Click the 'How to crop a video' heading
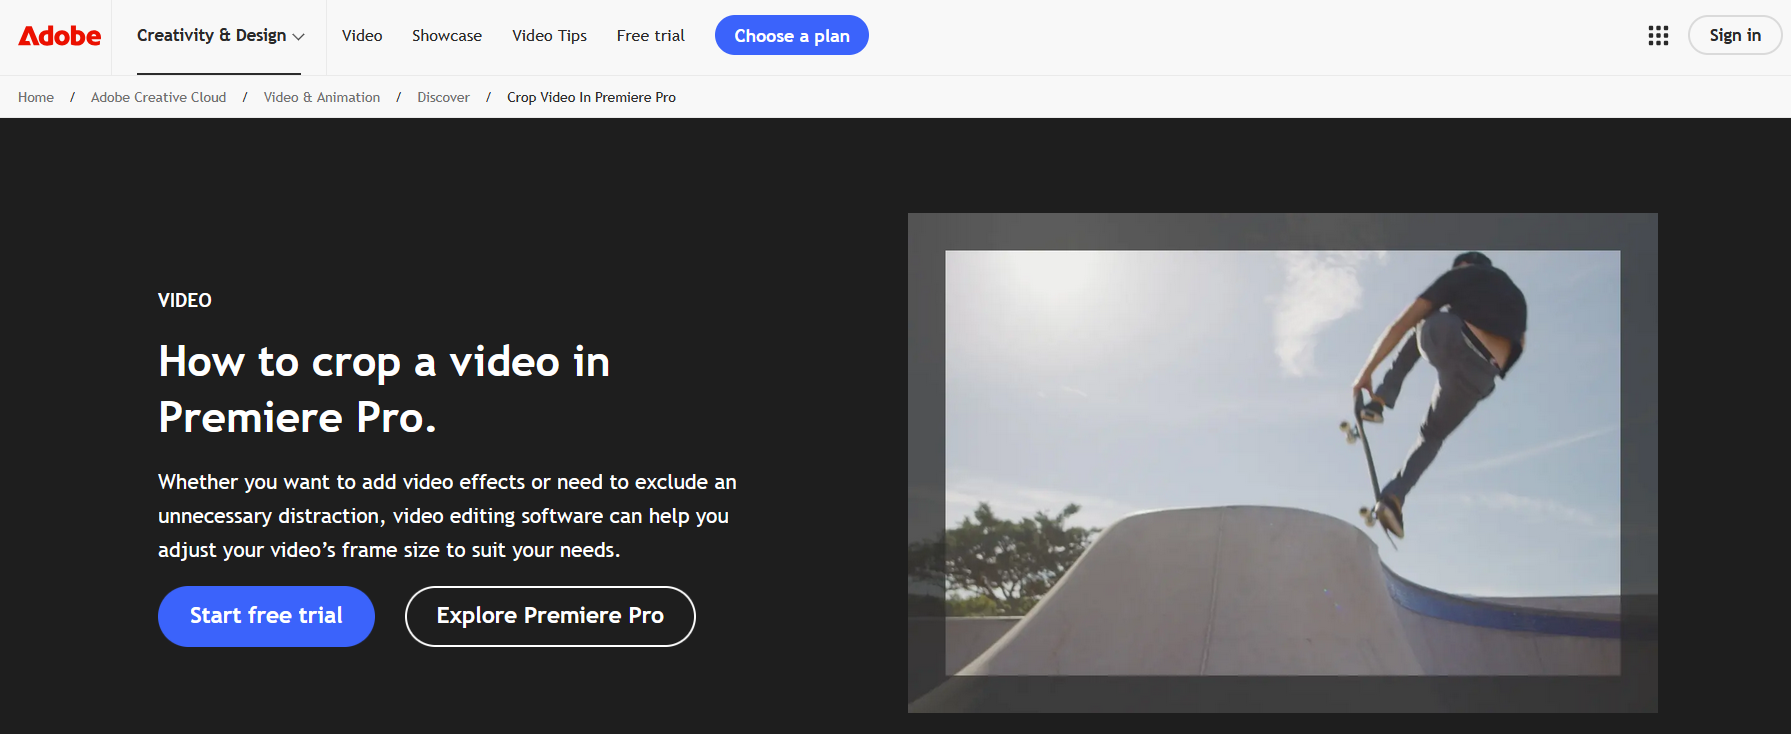 (384, 389)
